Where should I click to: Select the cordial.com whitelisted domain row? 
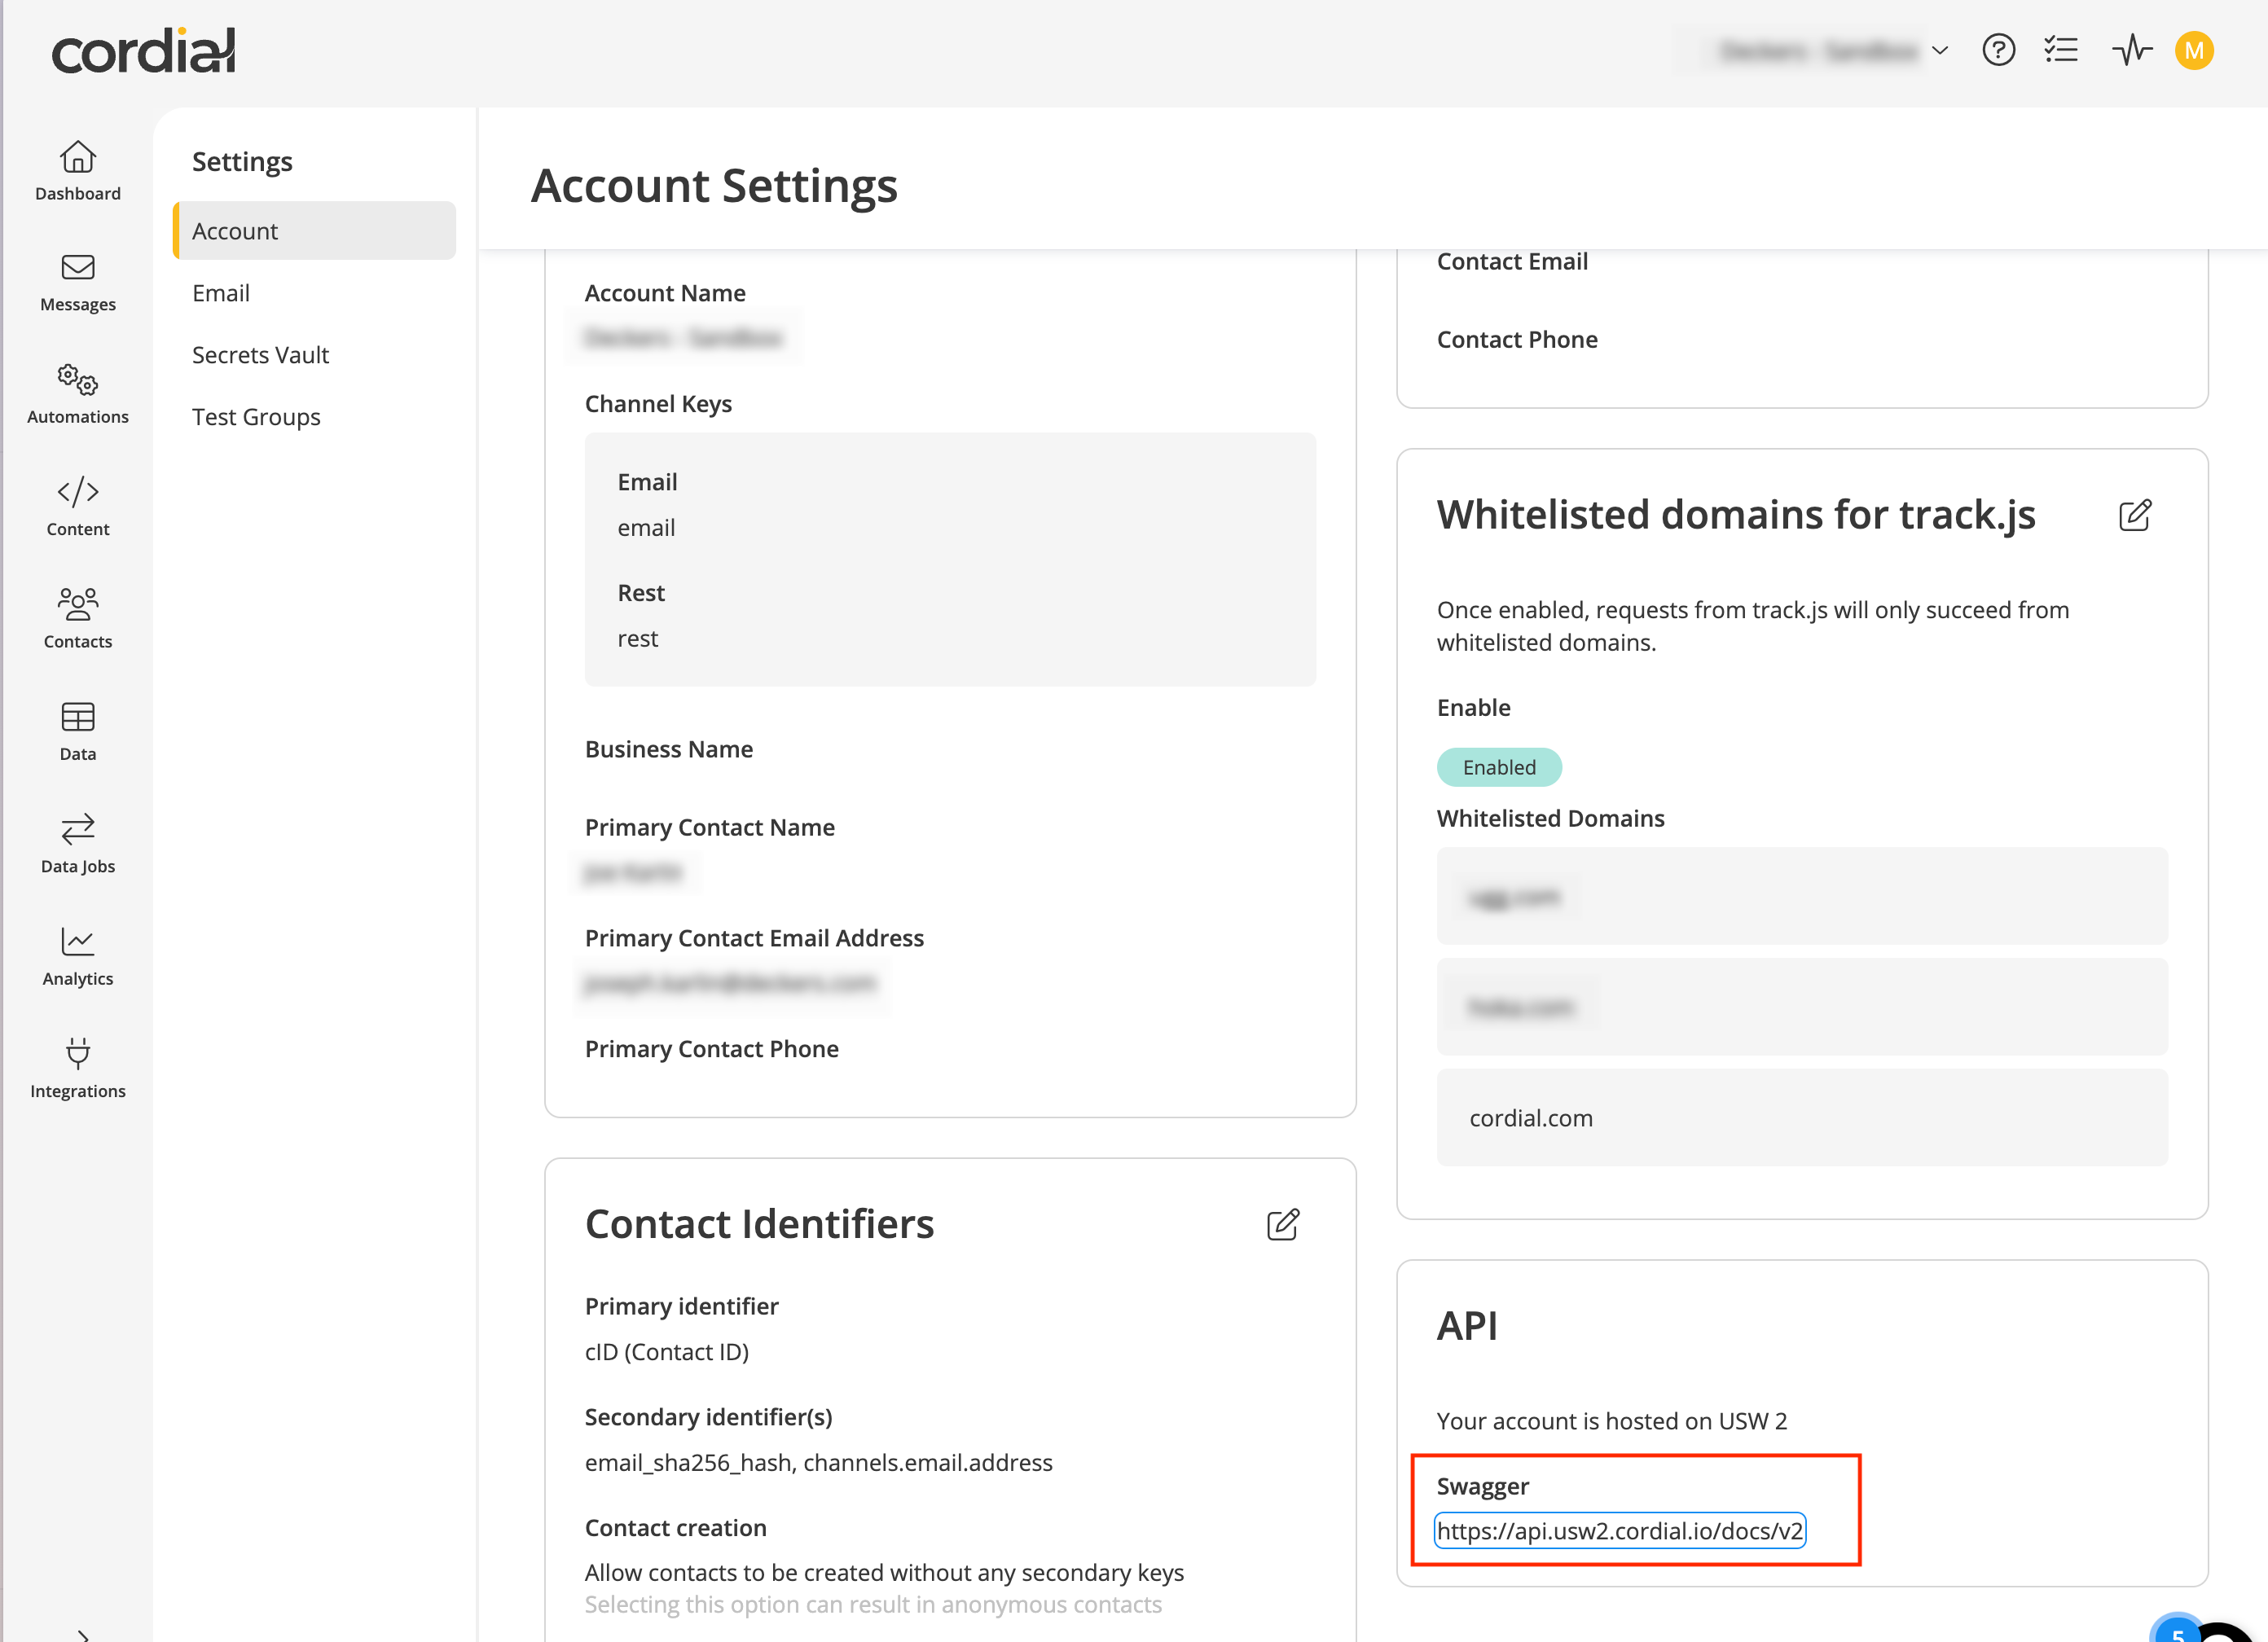point(1802,1118)
